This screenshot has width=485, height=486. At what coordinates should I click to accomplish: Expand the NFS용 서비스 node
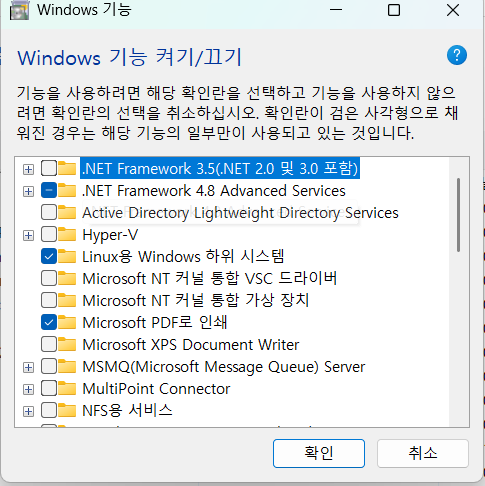pos(28,411)
